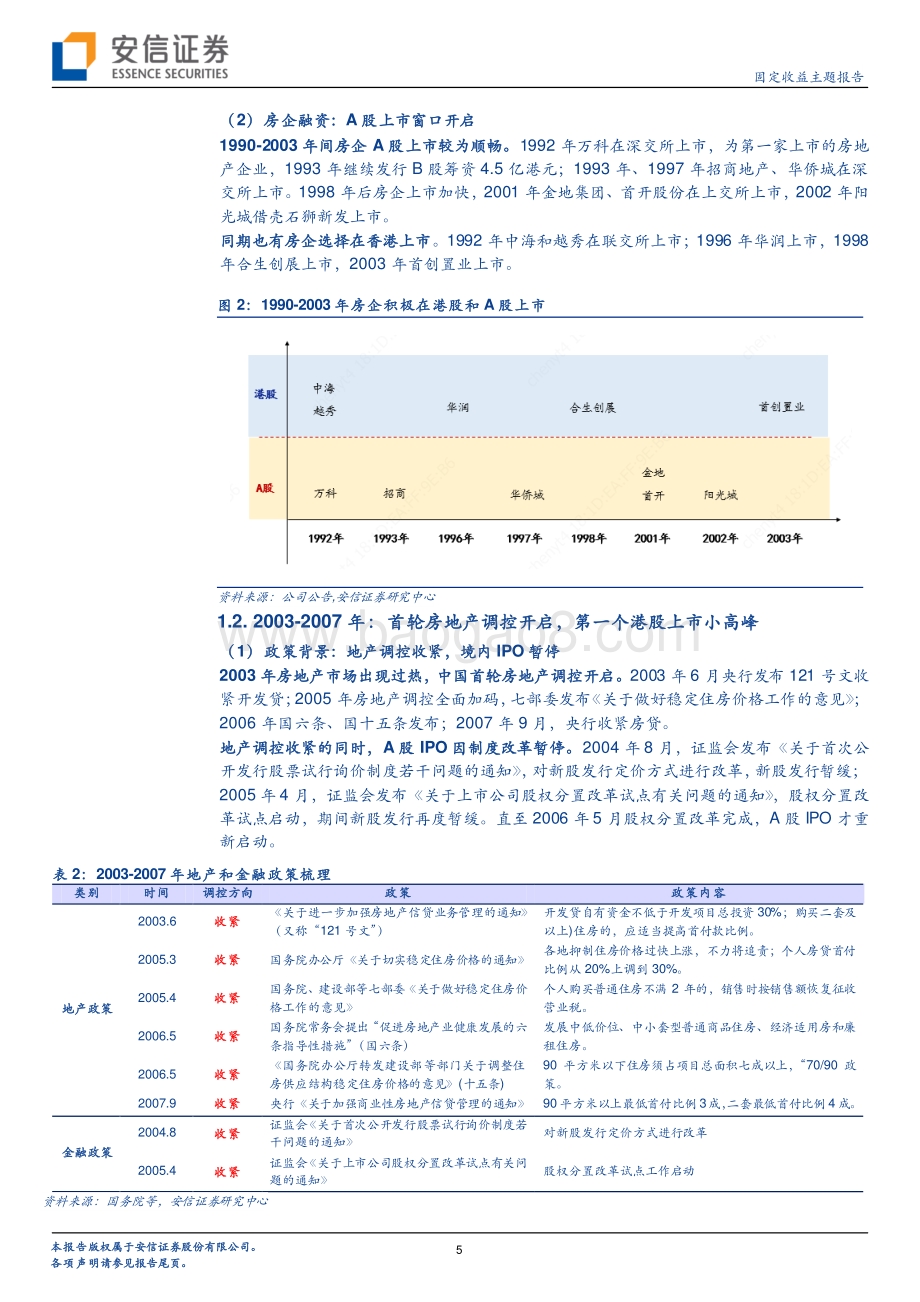Click footer '本报告版权属于安信证券股份有限公司。'

tap(155, 1248)
